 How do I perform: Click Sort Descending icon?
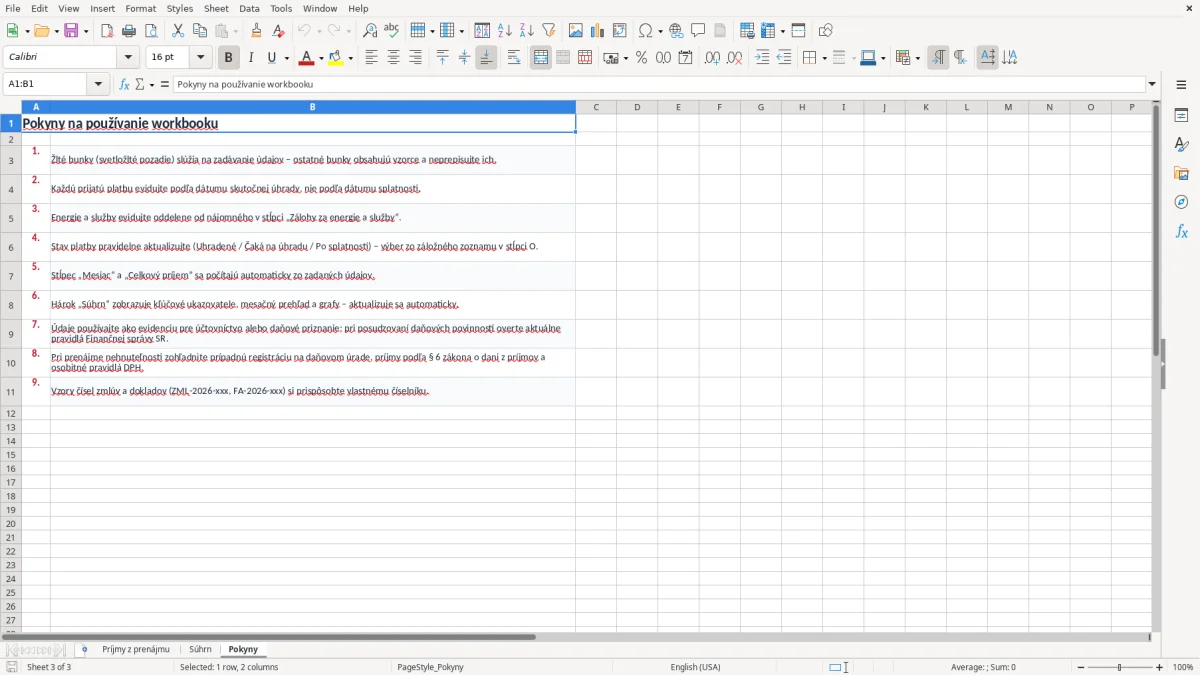[x=527, y=31]
